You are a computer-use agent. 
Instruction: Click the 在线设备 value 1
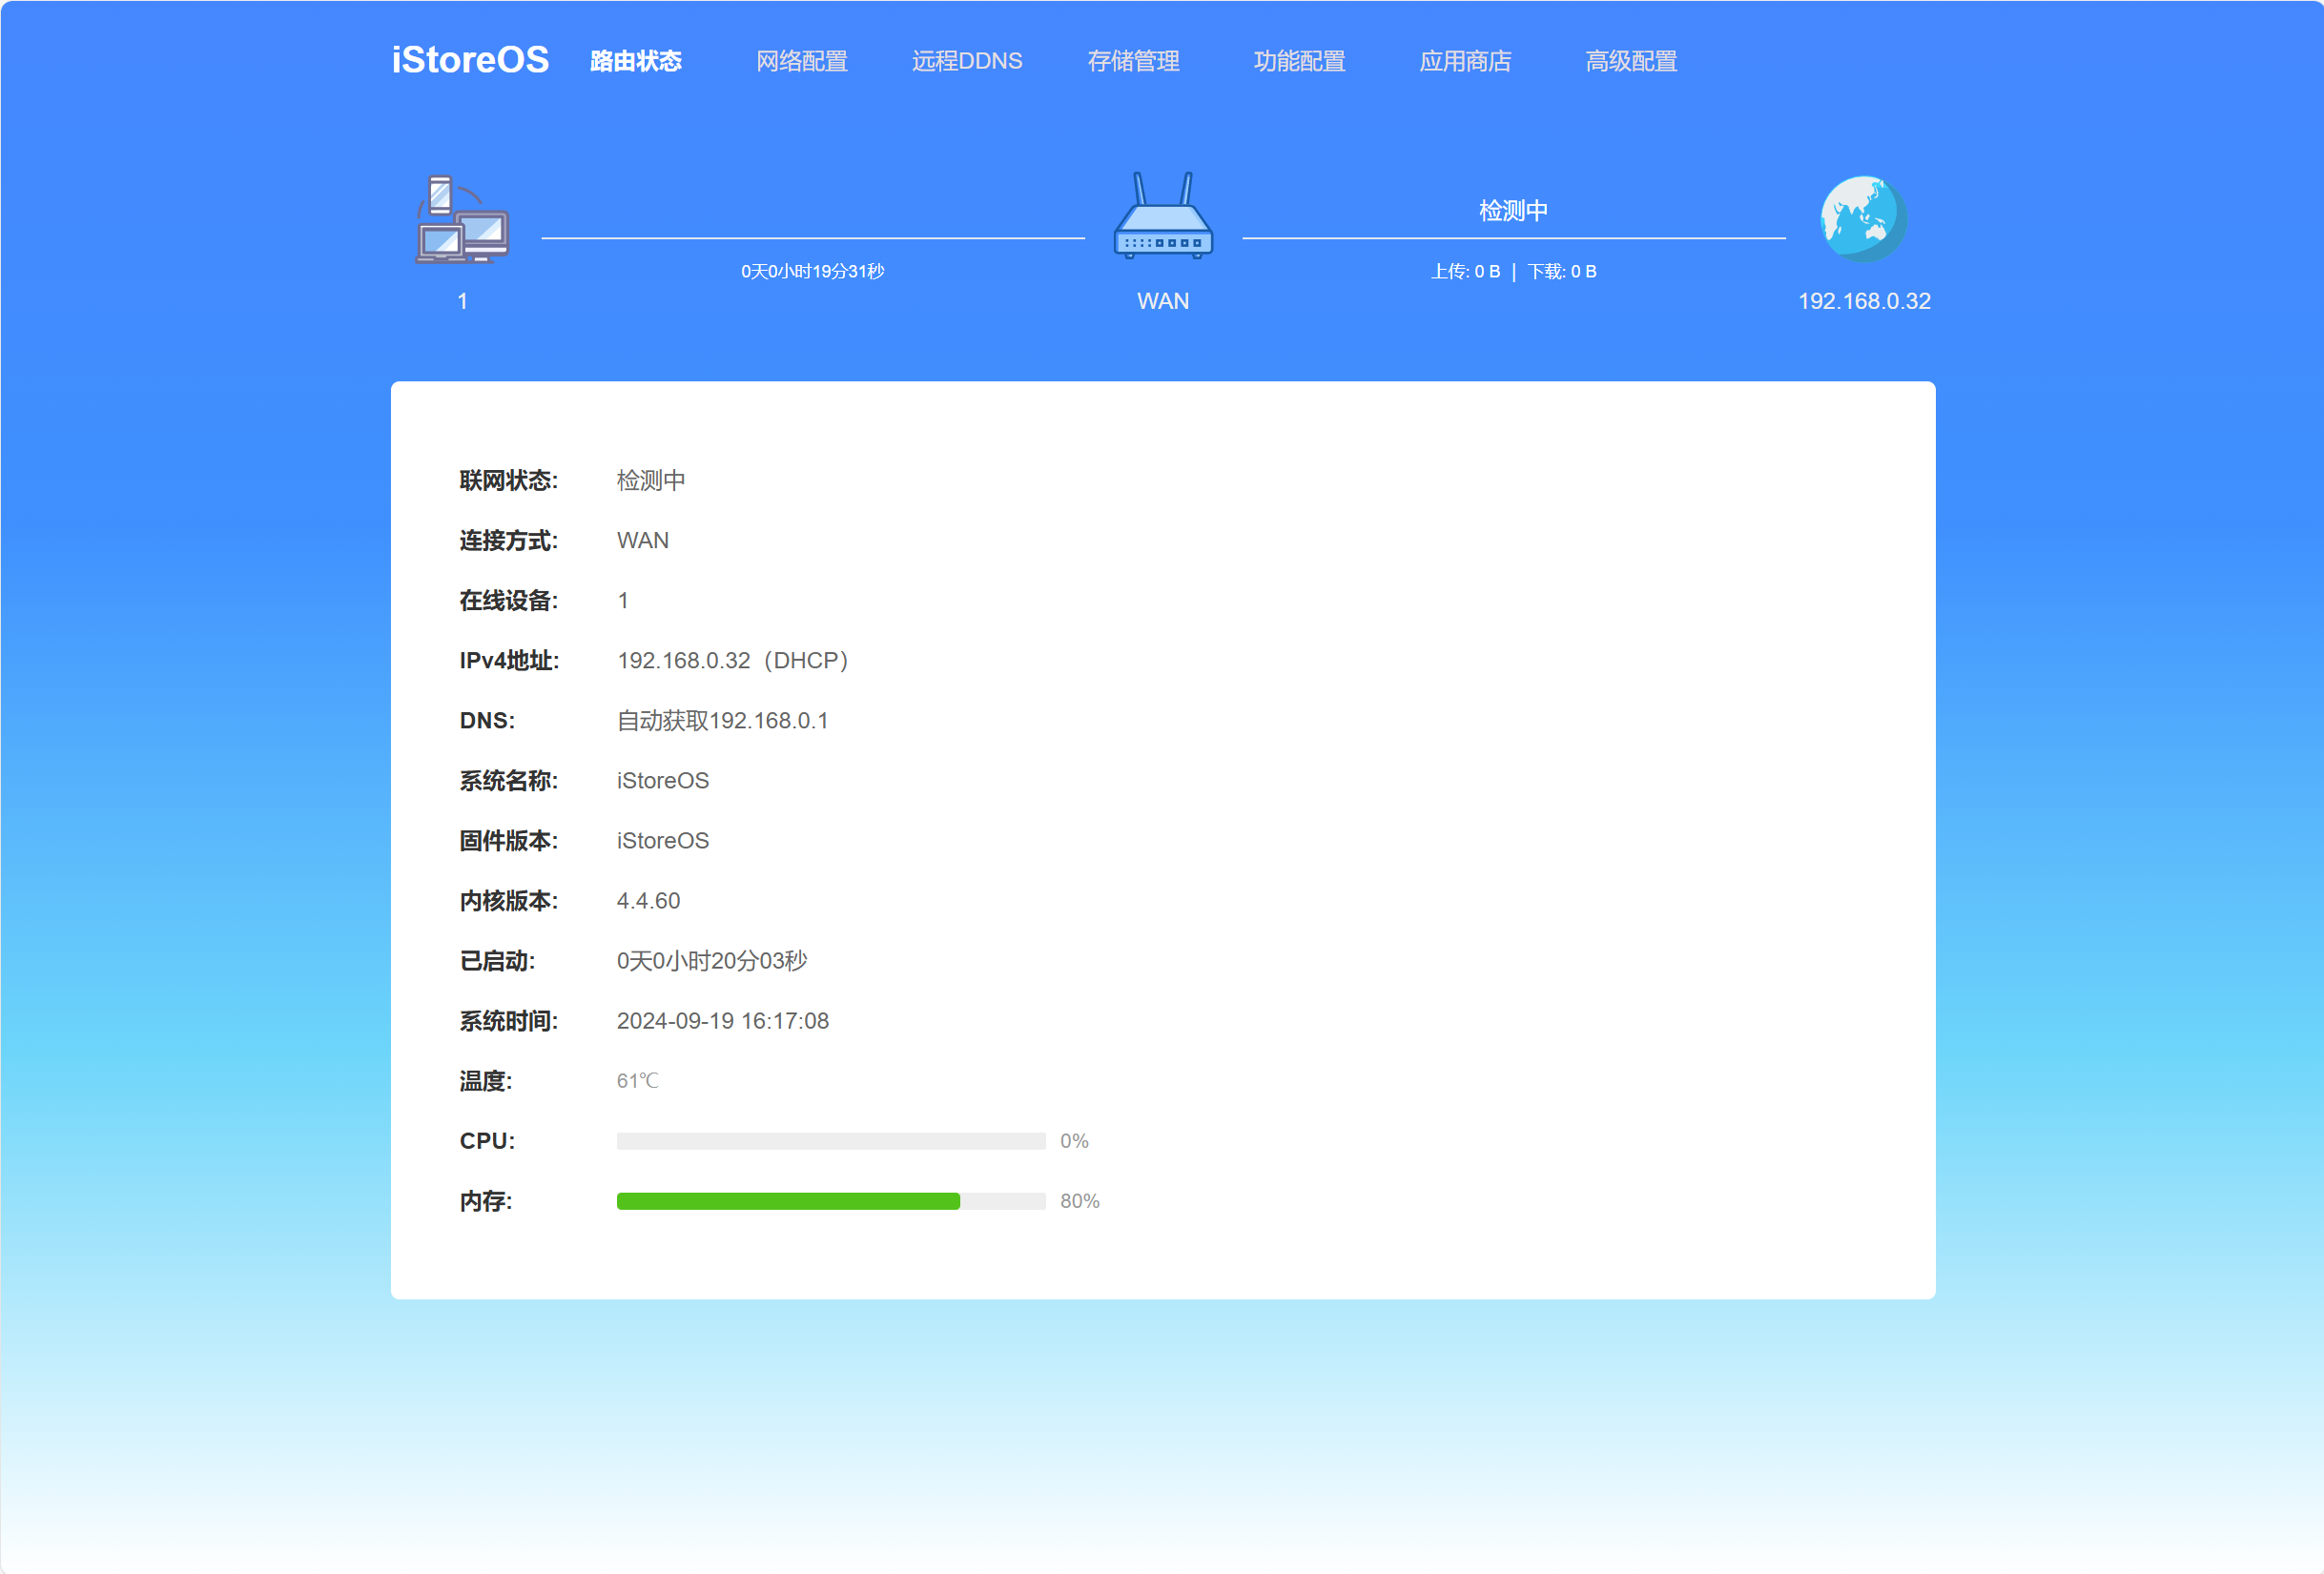pyautogui.click(x=623, y=601)
